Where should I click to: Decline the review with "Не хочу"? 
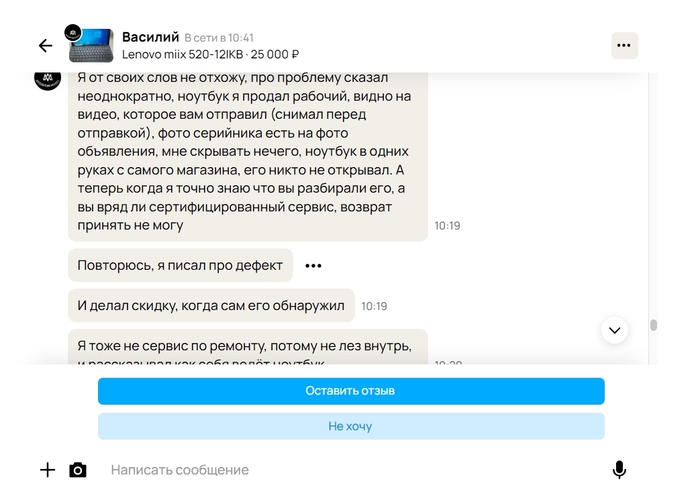[x=351, y=426]
